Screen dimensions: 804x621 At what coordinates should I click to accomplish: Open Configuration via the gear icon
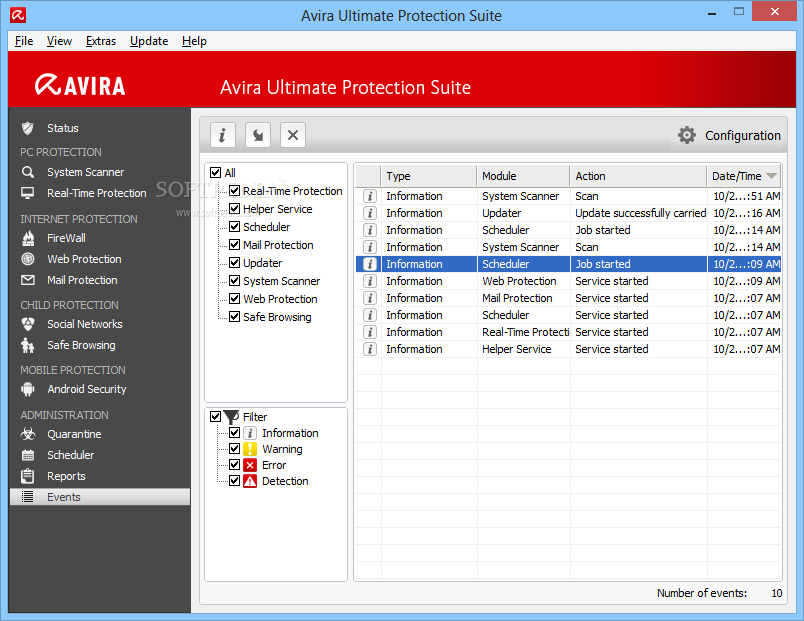[687, 135]
